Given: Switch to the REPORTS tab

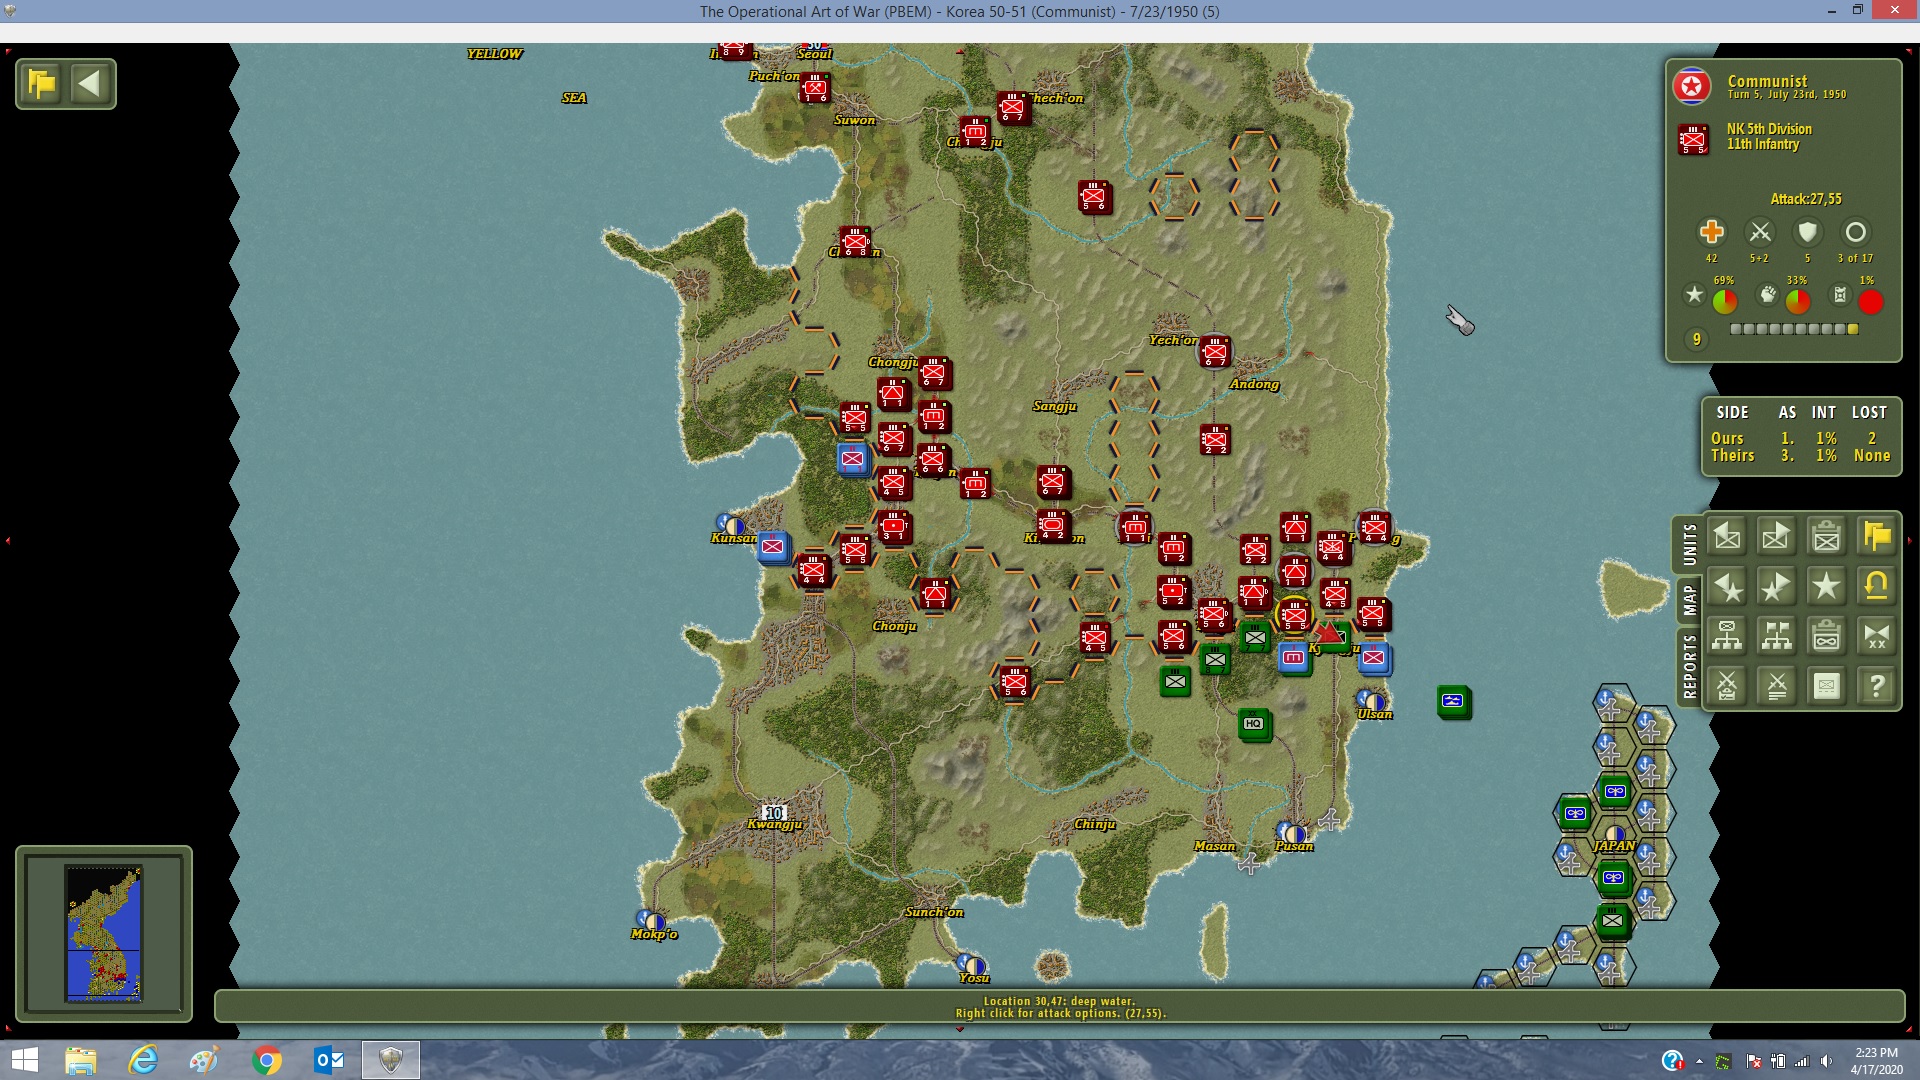Looking at the screenshot, I should [x=1689, y=666].
